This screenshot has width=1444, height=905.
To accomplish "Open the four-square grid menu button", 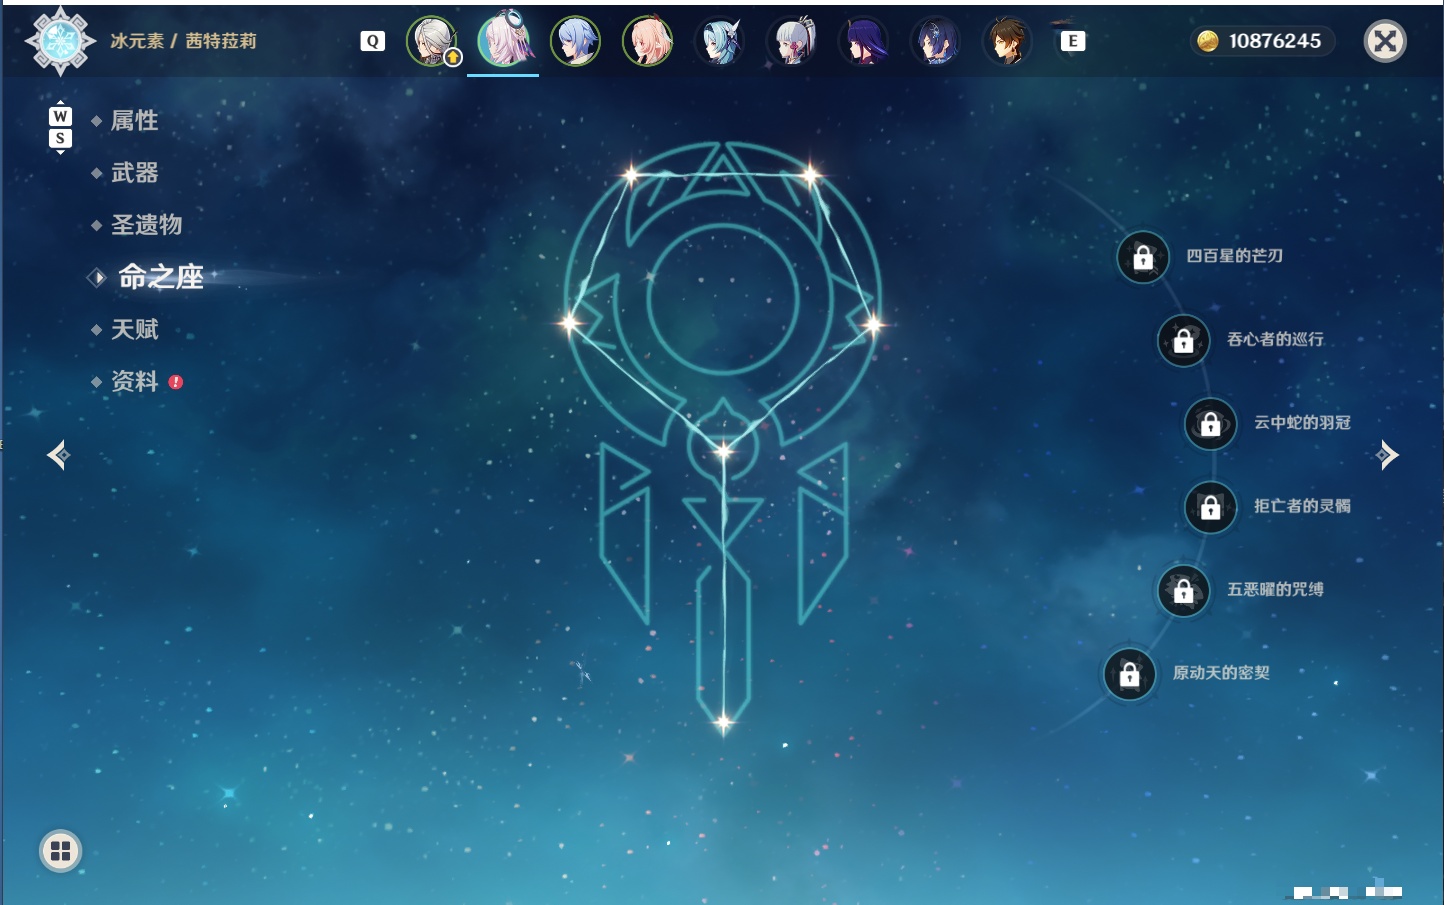I will pos(60,851).
